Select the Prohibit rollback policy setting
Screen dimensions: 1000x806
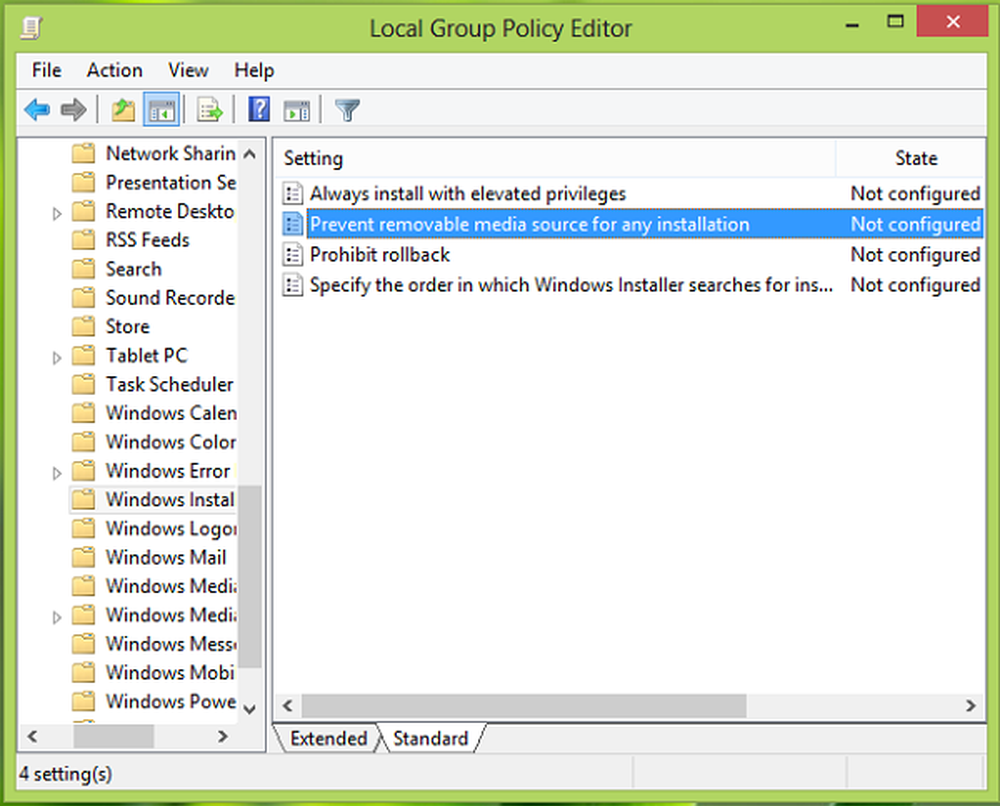(x=379, y=255)
